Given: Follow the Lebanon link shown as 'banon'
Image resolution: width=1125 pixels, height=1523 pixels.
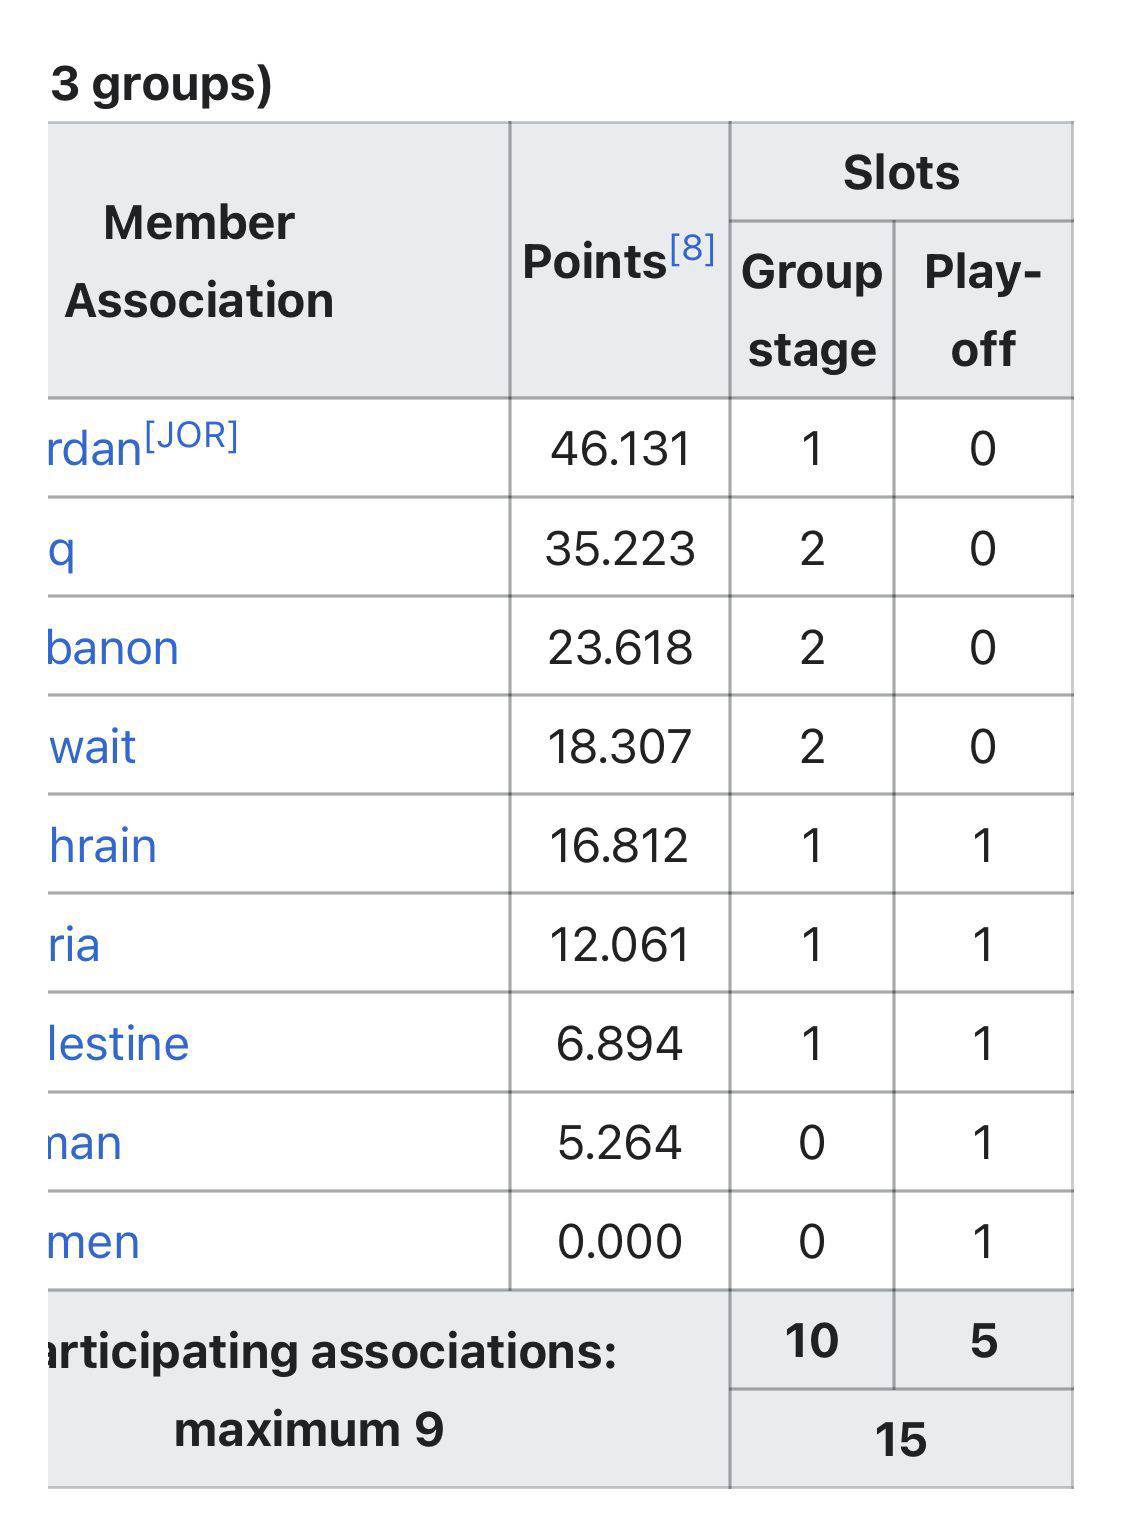Looking at the screenshot, I should (x=113, y=648).
